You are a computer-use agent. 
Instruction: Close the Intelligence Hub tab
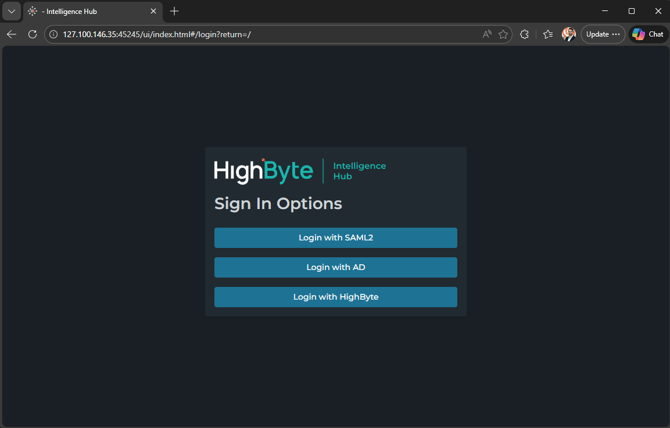[x=153, y=11]
